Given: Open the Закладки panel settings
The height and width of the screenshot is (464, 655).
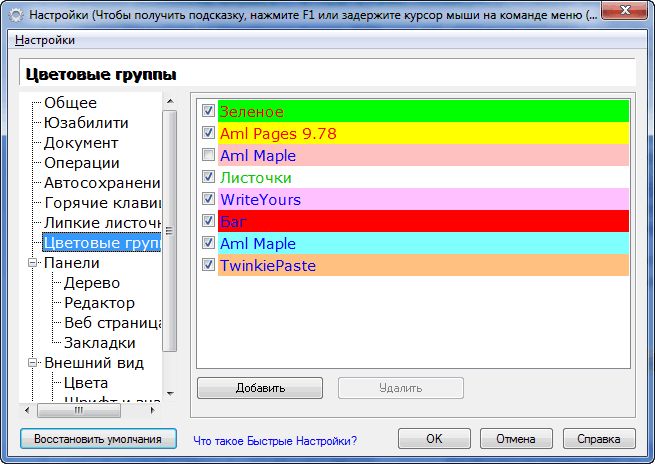Looking at the screenshot, I should pos(99,343).
